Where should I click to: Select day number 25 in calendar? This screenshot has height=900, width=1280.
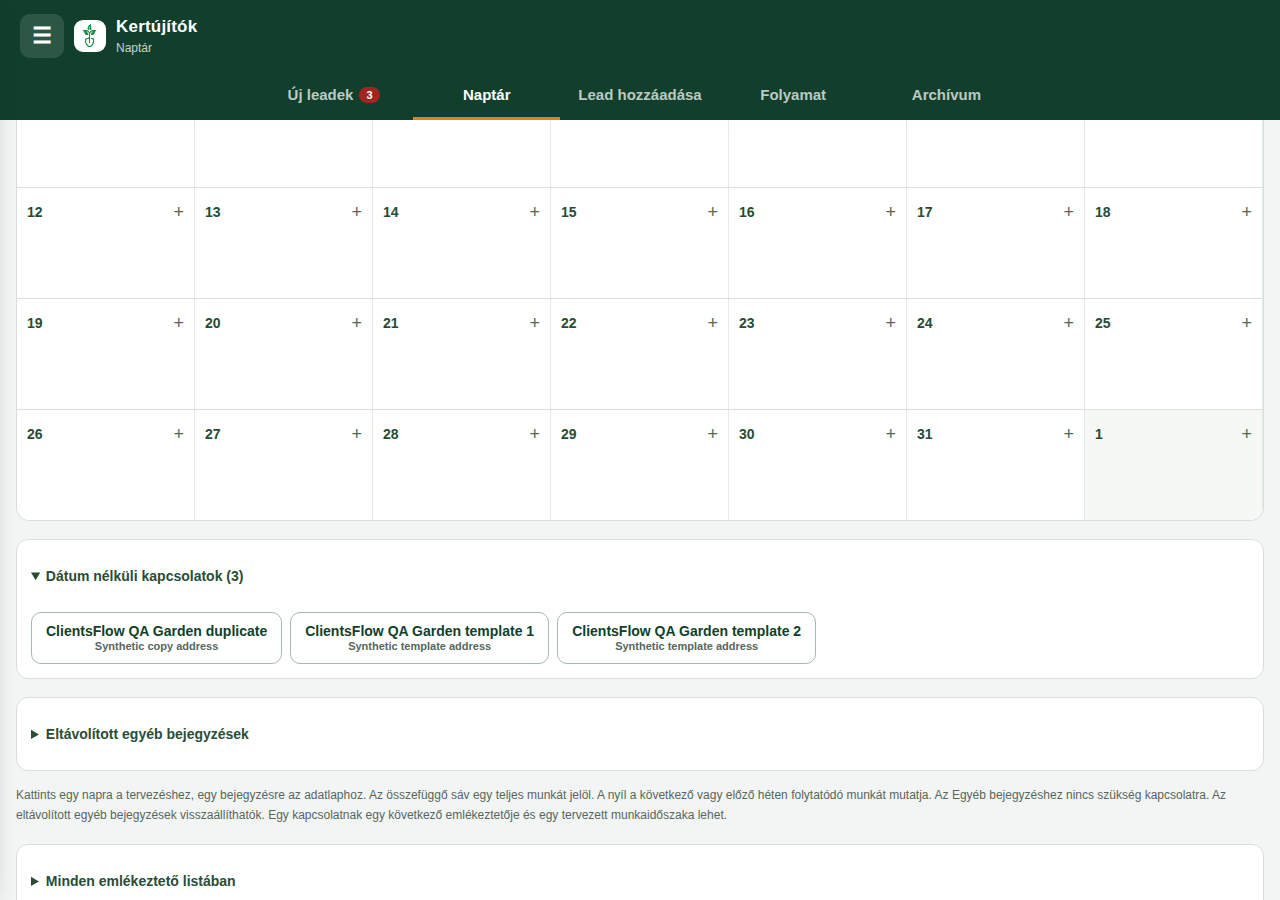1103,323
